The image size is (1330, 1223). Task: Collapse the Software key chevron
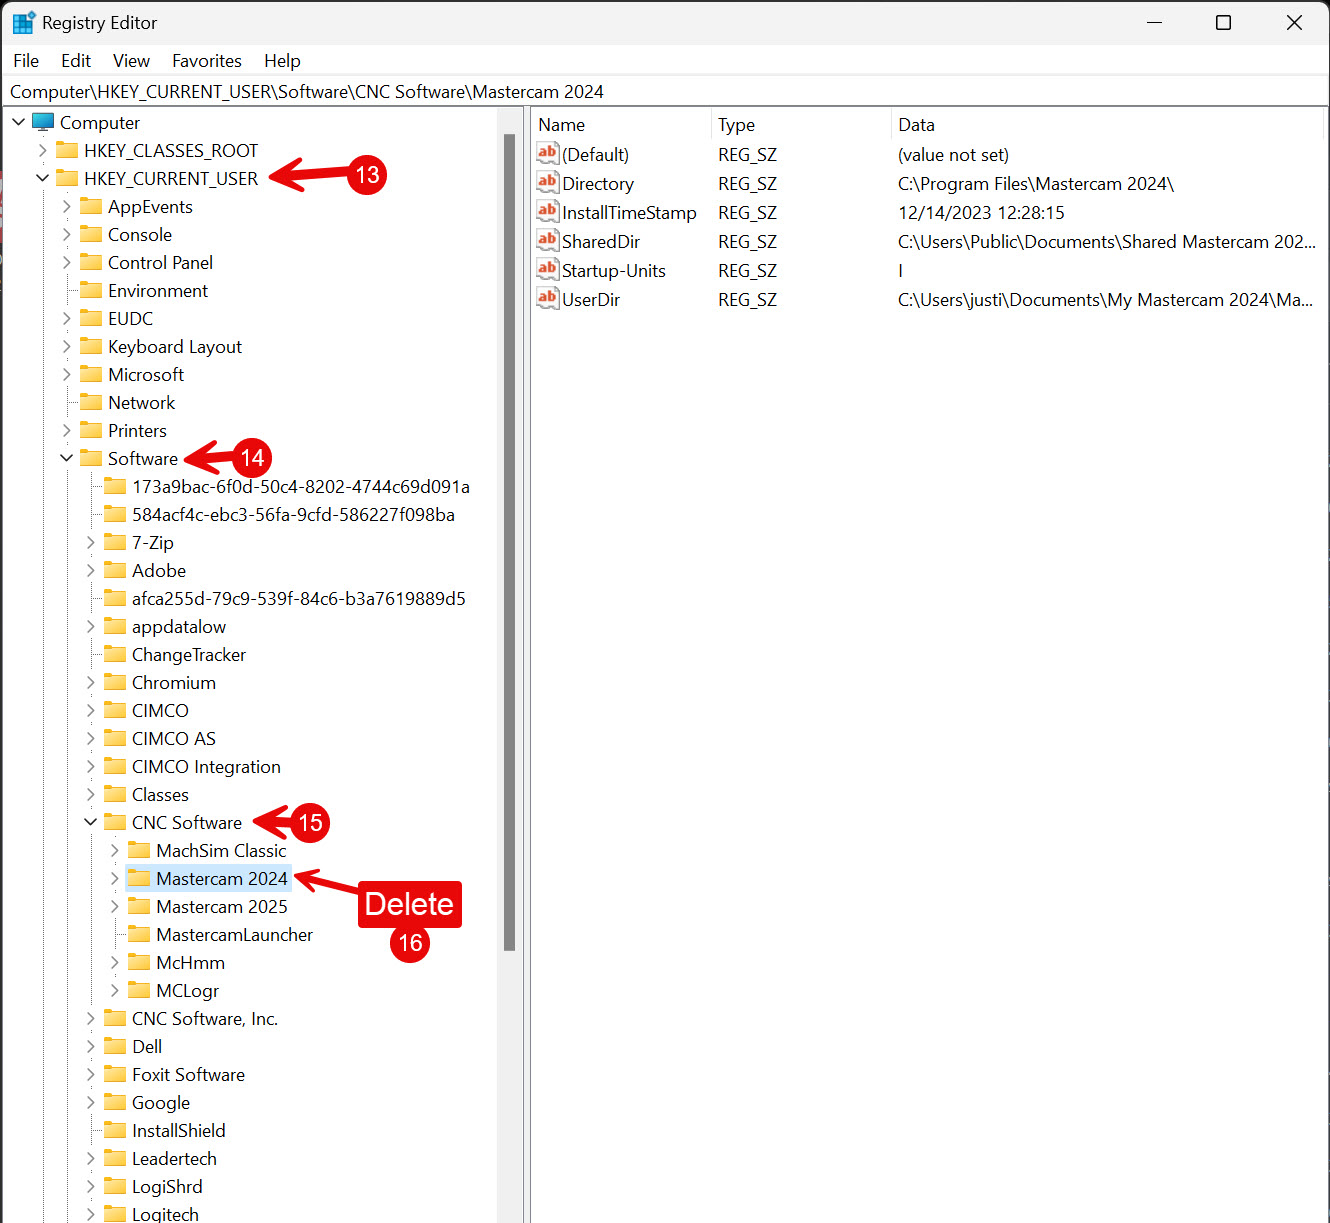coord(66,458)
